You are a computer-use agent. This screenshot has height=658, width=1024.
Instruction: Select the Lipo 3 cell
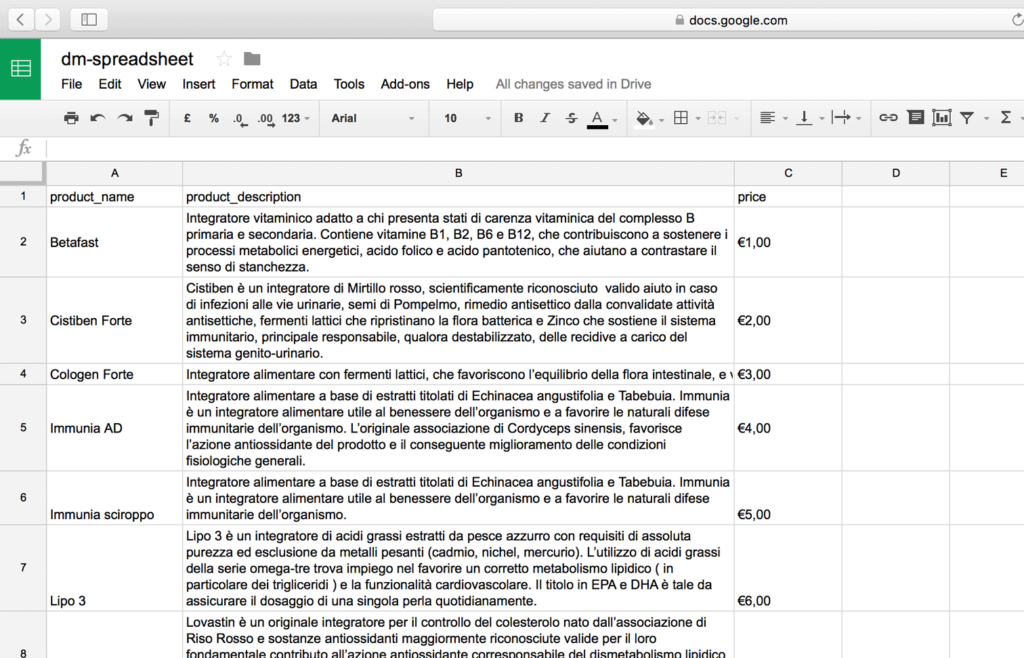[x=114, y=569]
